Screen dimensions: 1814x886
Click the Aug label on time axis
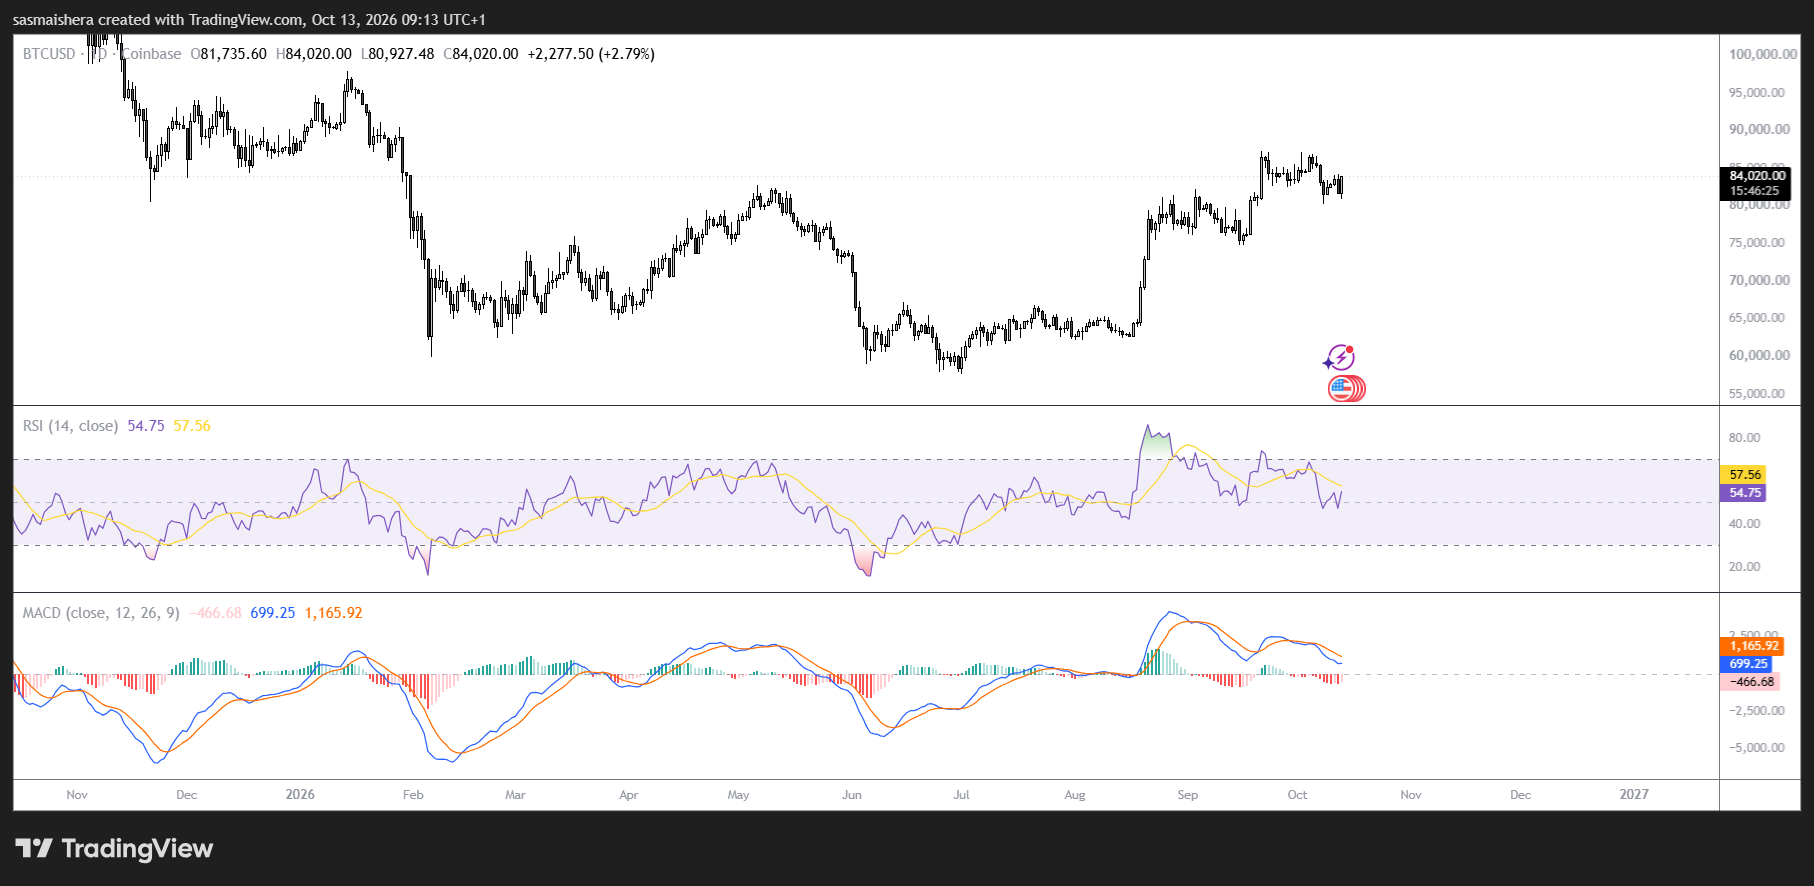1075,795
